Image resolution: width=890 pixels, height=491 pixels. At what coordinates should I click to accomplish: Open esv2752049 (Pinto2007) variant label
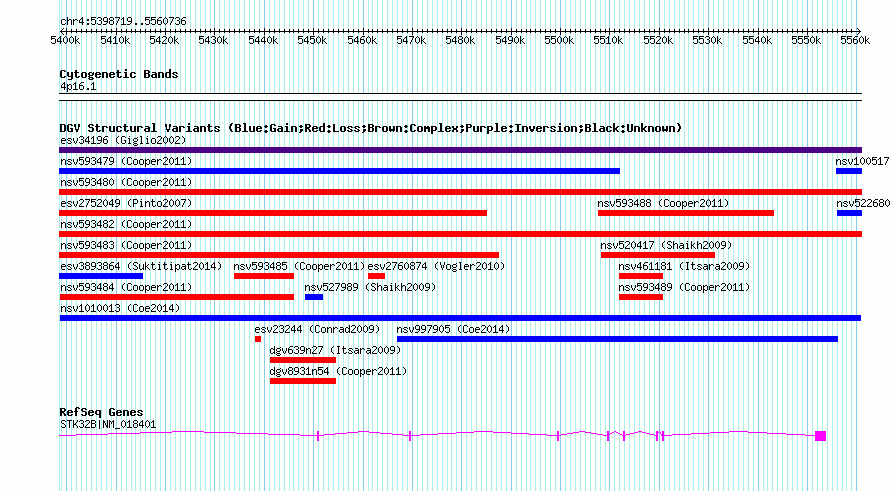click(x=126, y=203)
